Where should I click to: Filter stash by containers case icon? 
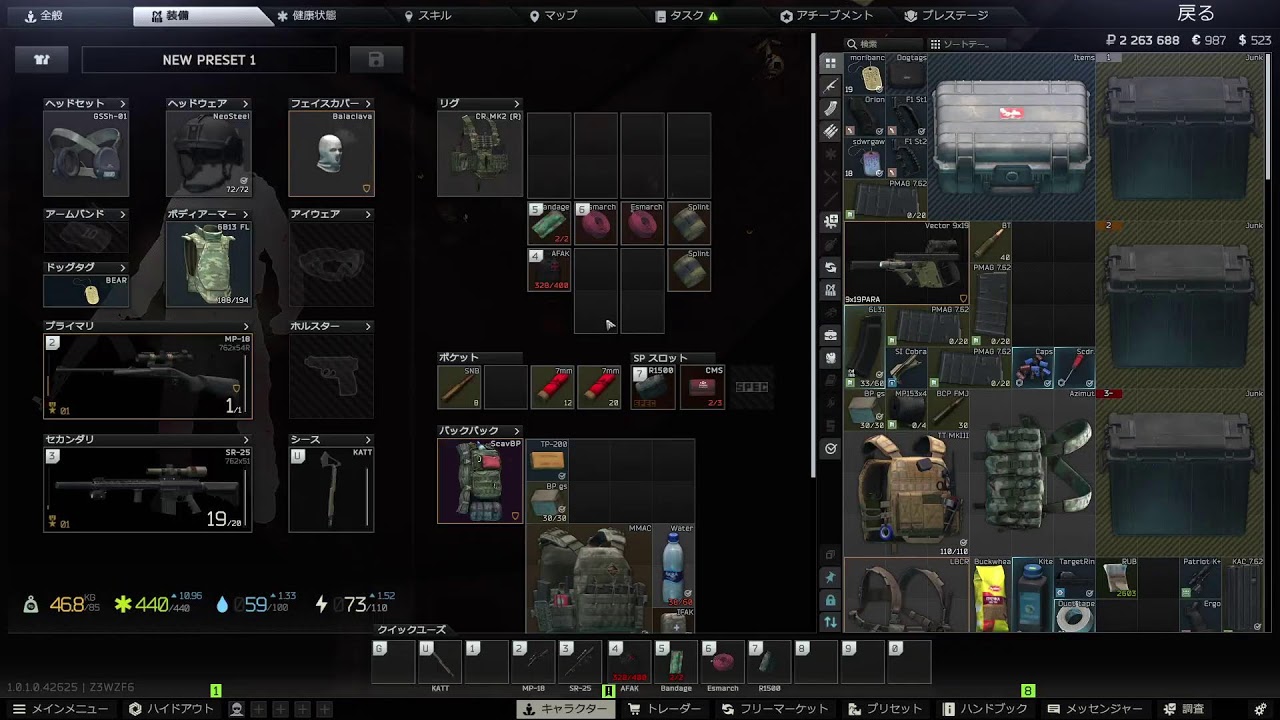tap(830, 335)
